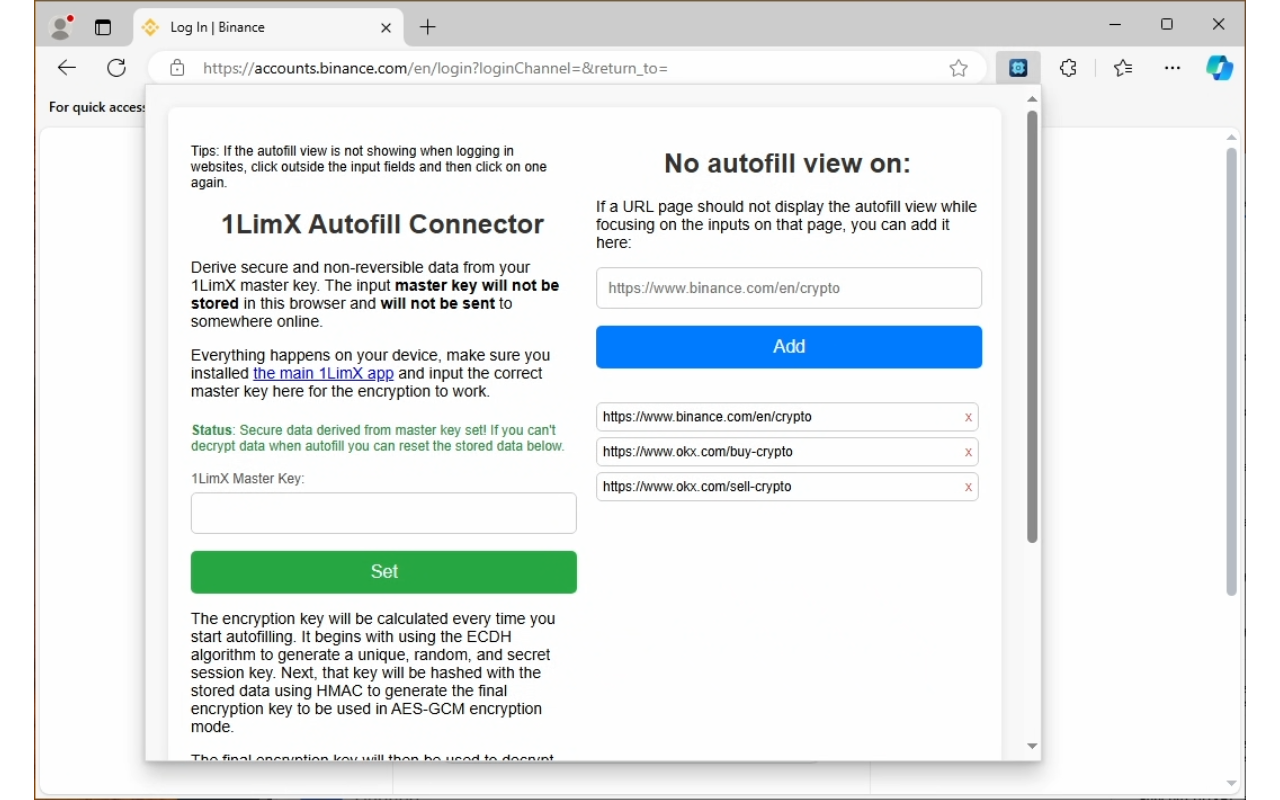
Task: Open the Favorites list icon
Action: 1123,68
